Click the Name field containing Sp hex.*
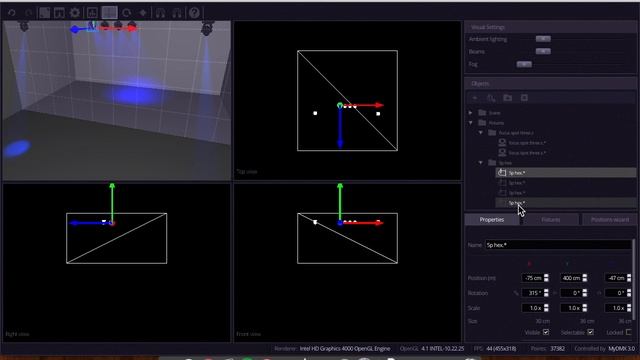This screenshot has width=640, height=360. coord(558,245)
